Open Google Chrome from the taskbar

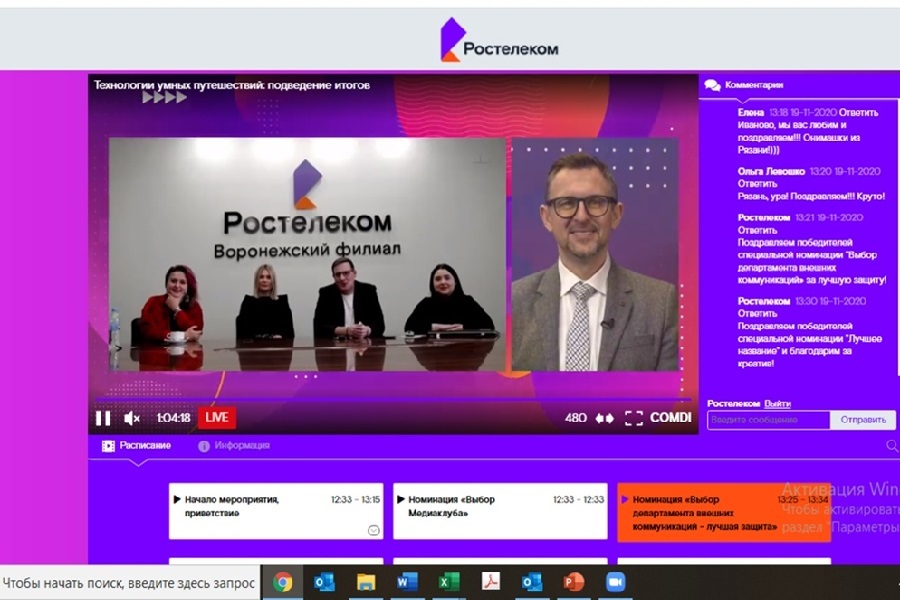tap(282, 583)
